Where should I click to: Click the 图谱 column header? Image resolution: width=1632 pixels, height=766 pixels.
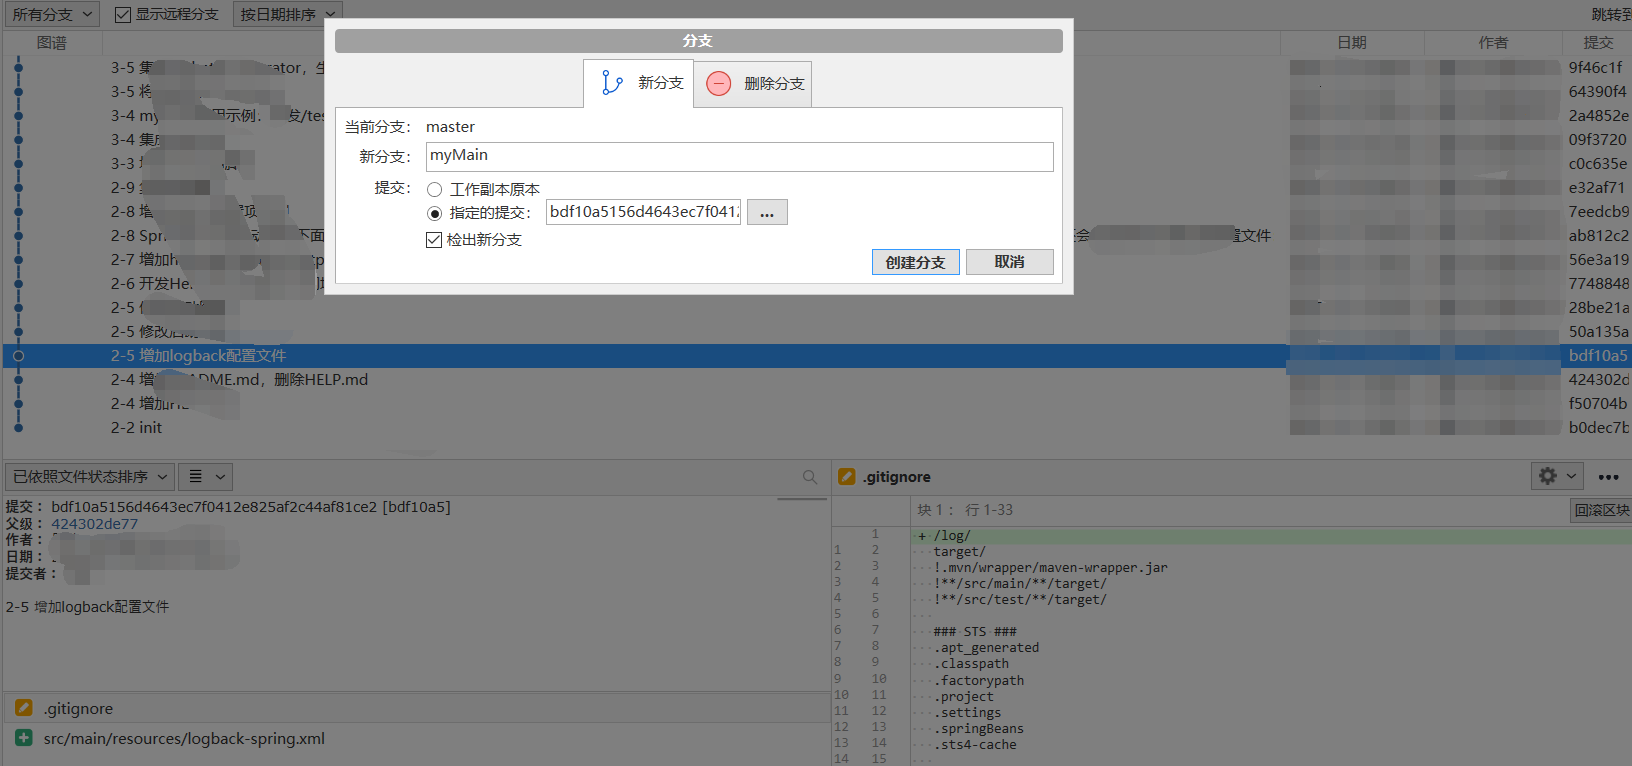click(x=52, y=42)
